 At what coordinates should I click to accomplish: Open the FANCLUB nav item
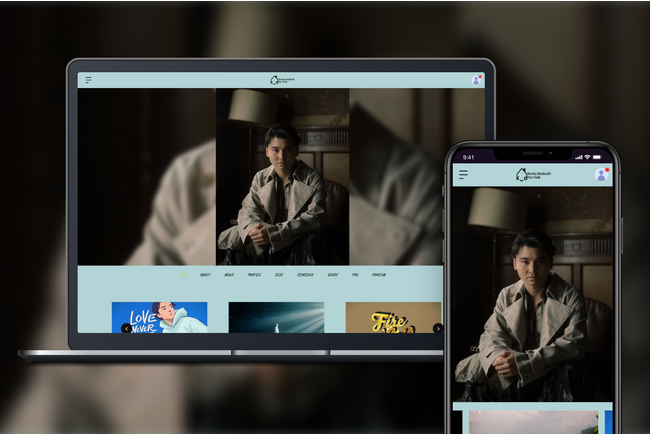pos(379,275)
